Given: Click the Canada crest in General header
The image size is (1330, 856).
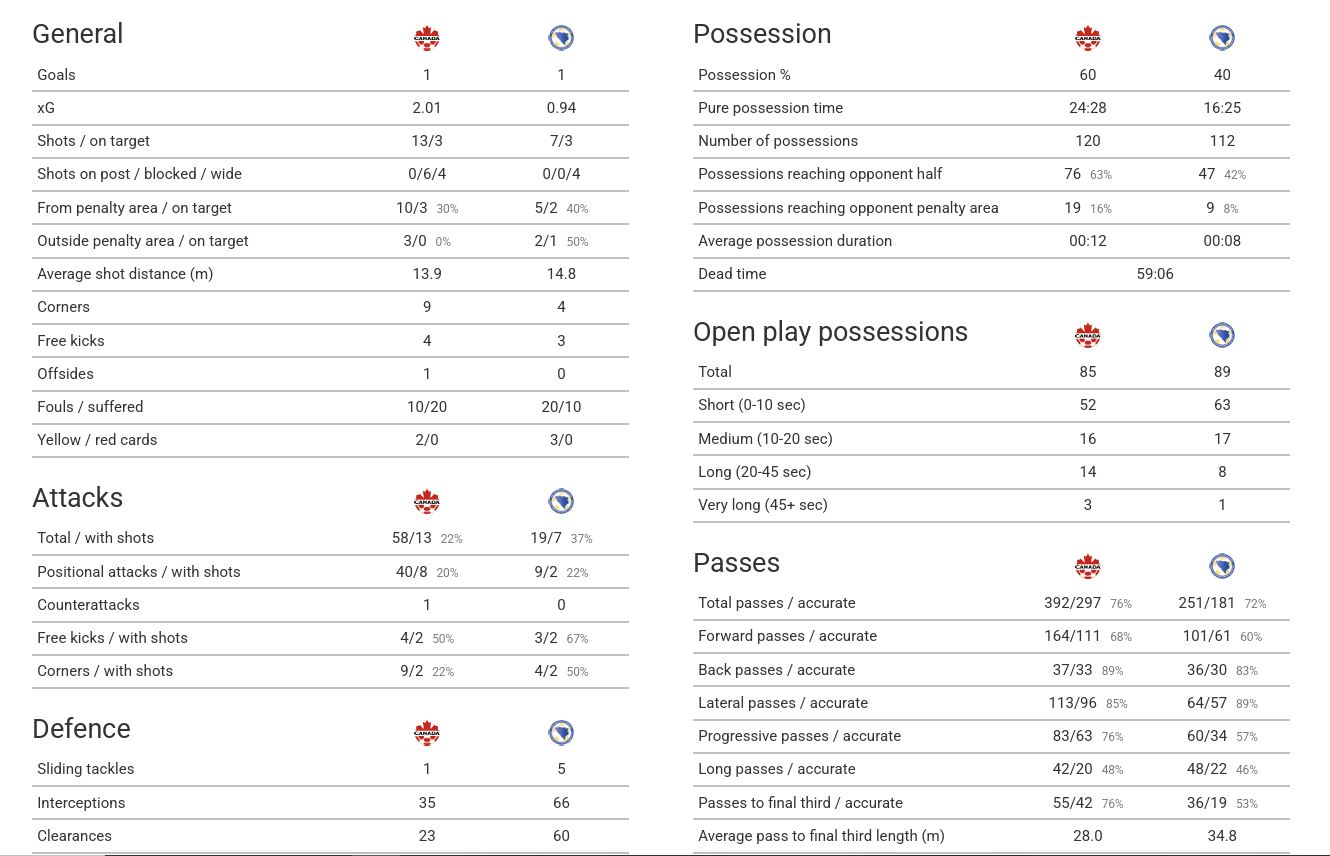Looking at the screenshot, I should click(427, 38).
